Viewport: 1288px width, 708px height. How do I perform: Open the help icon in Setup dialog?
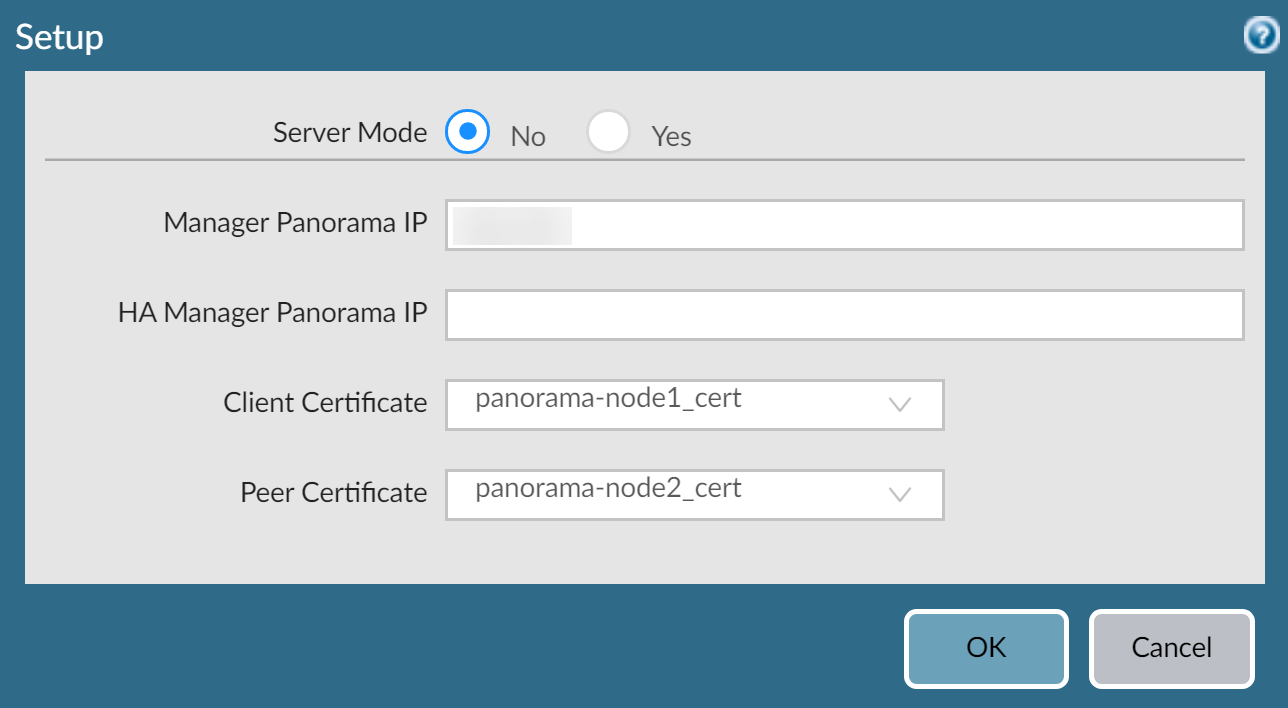tap(1260, 37)
